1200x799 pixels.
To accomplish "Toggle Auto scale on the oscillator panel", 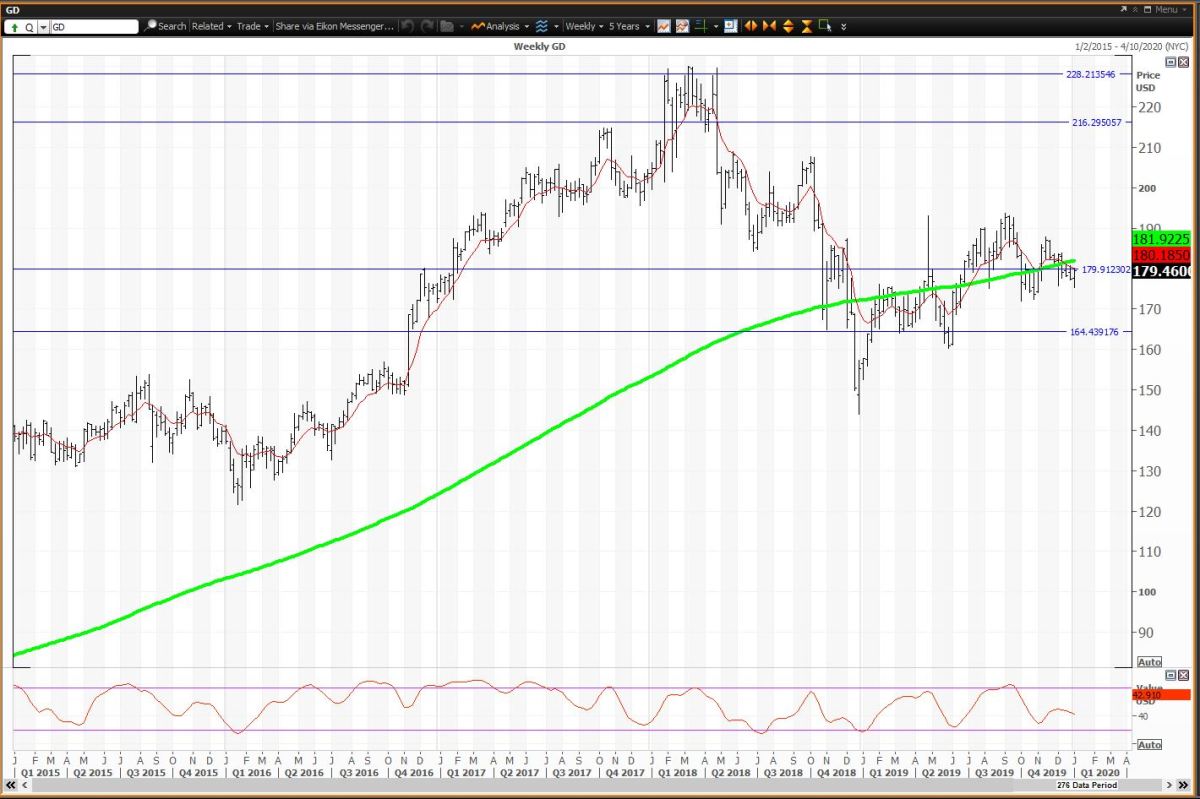I will point(1149,744).
